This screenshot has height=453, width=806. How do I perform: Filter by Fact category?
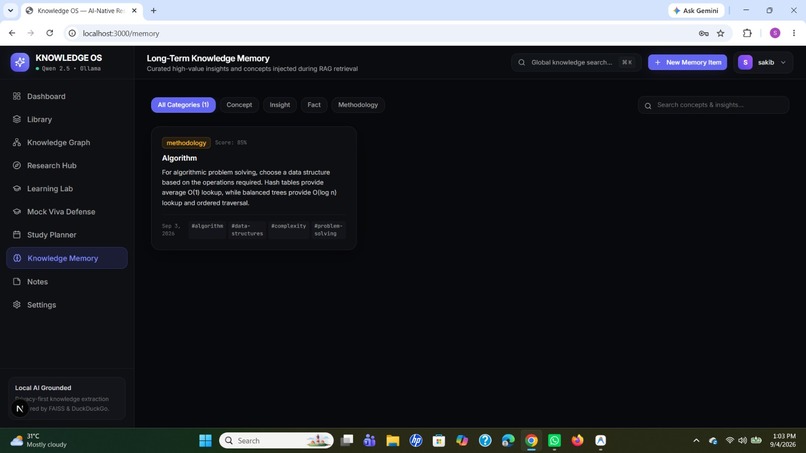click(x=314, y=105)
